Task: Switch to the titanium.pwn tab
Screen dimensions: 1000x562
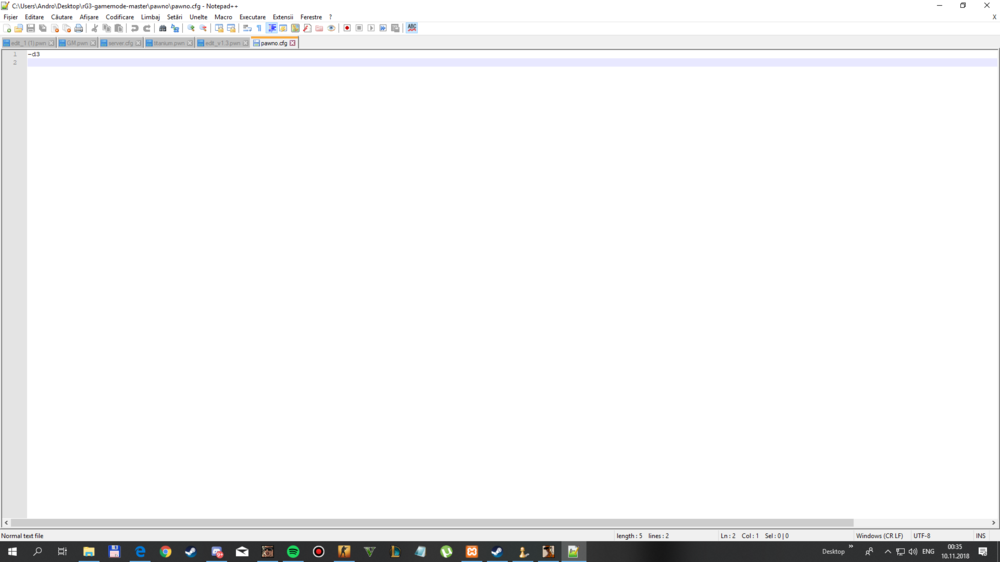Action: pyautogui.click(x=169, y=43)
